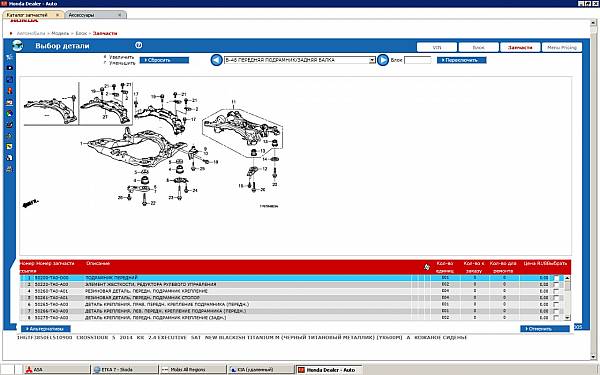Click the round help question-mark icon
The image size is (600, 375).
(x=139, y=45)
